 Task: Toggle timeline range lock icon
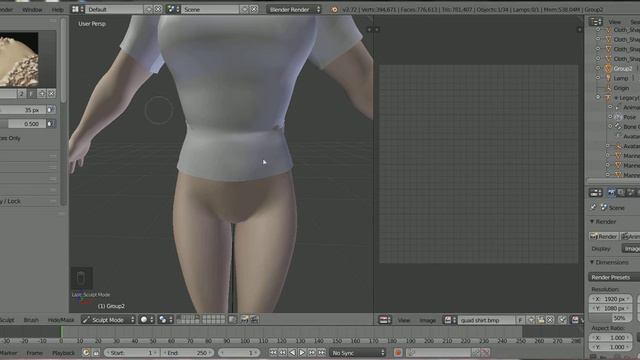96,353
